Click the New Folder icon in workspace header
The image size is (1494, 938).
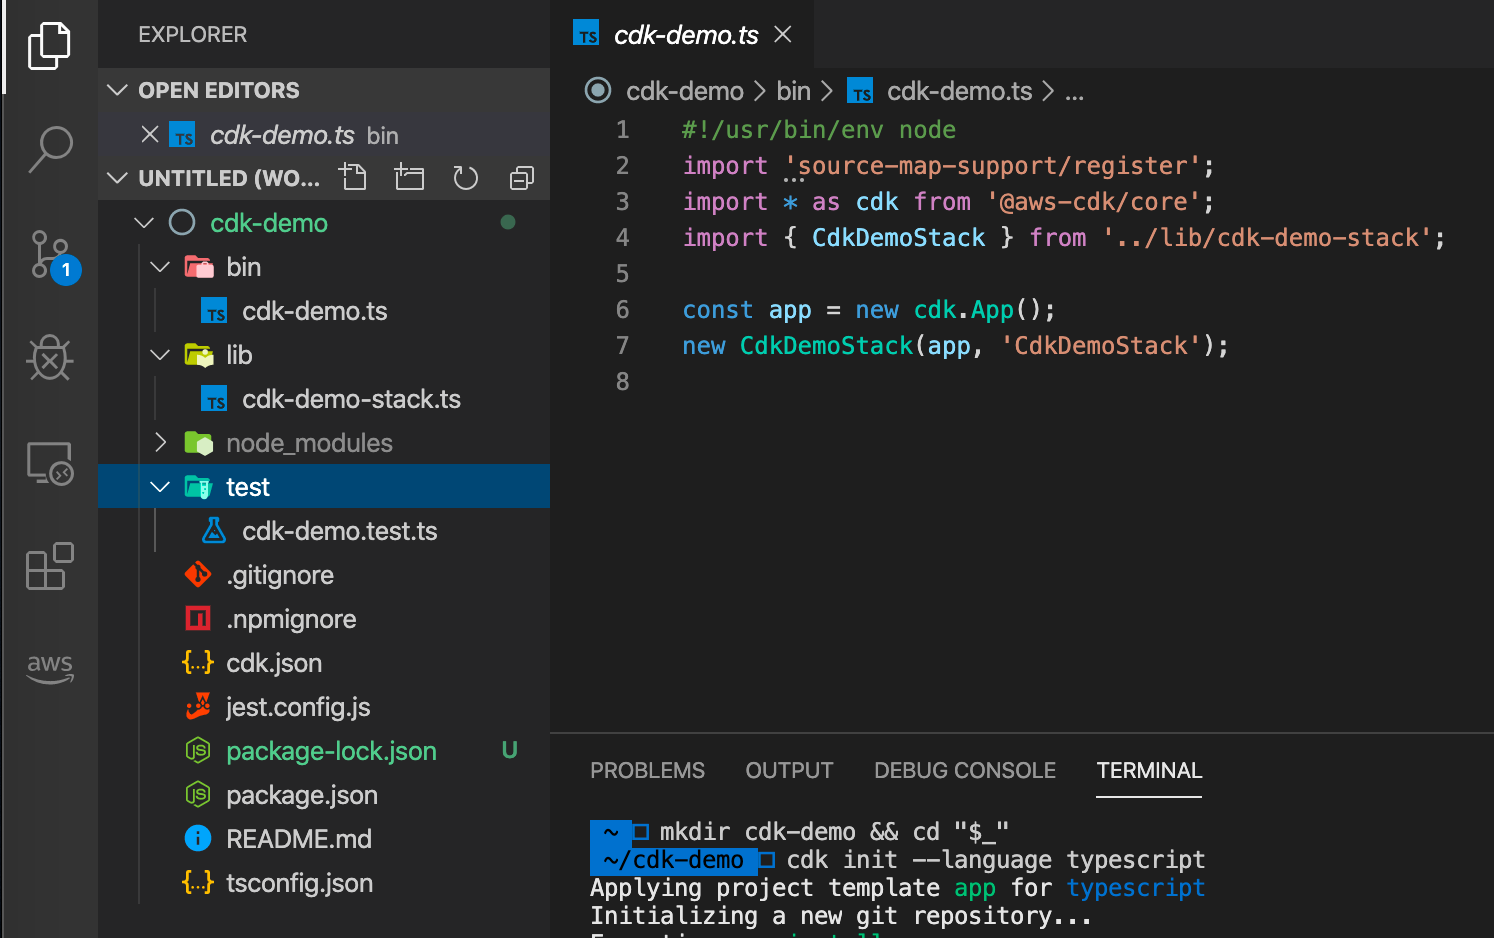[409, 177]
